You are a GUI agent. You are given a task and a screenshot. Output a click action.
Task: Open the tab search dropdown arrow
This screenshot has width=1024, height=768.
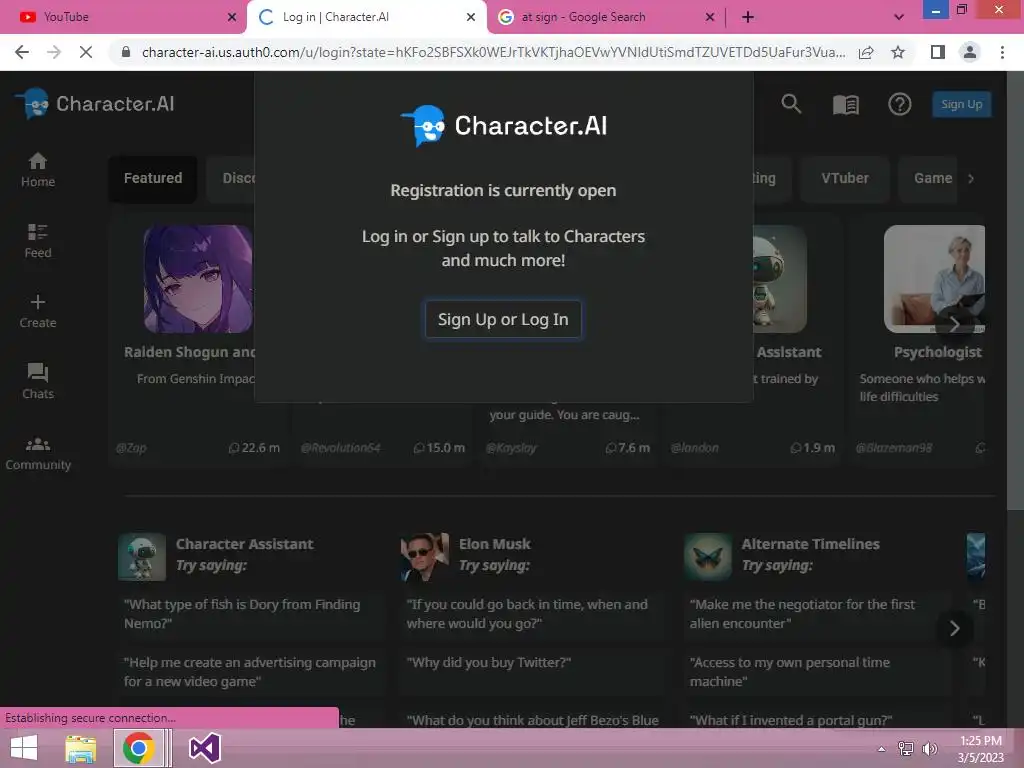tap(899, 18)
